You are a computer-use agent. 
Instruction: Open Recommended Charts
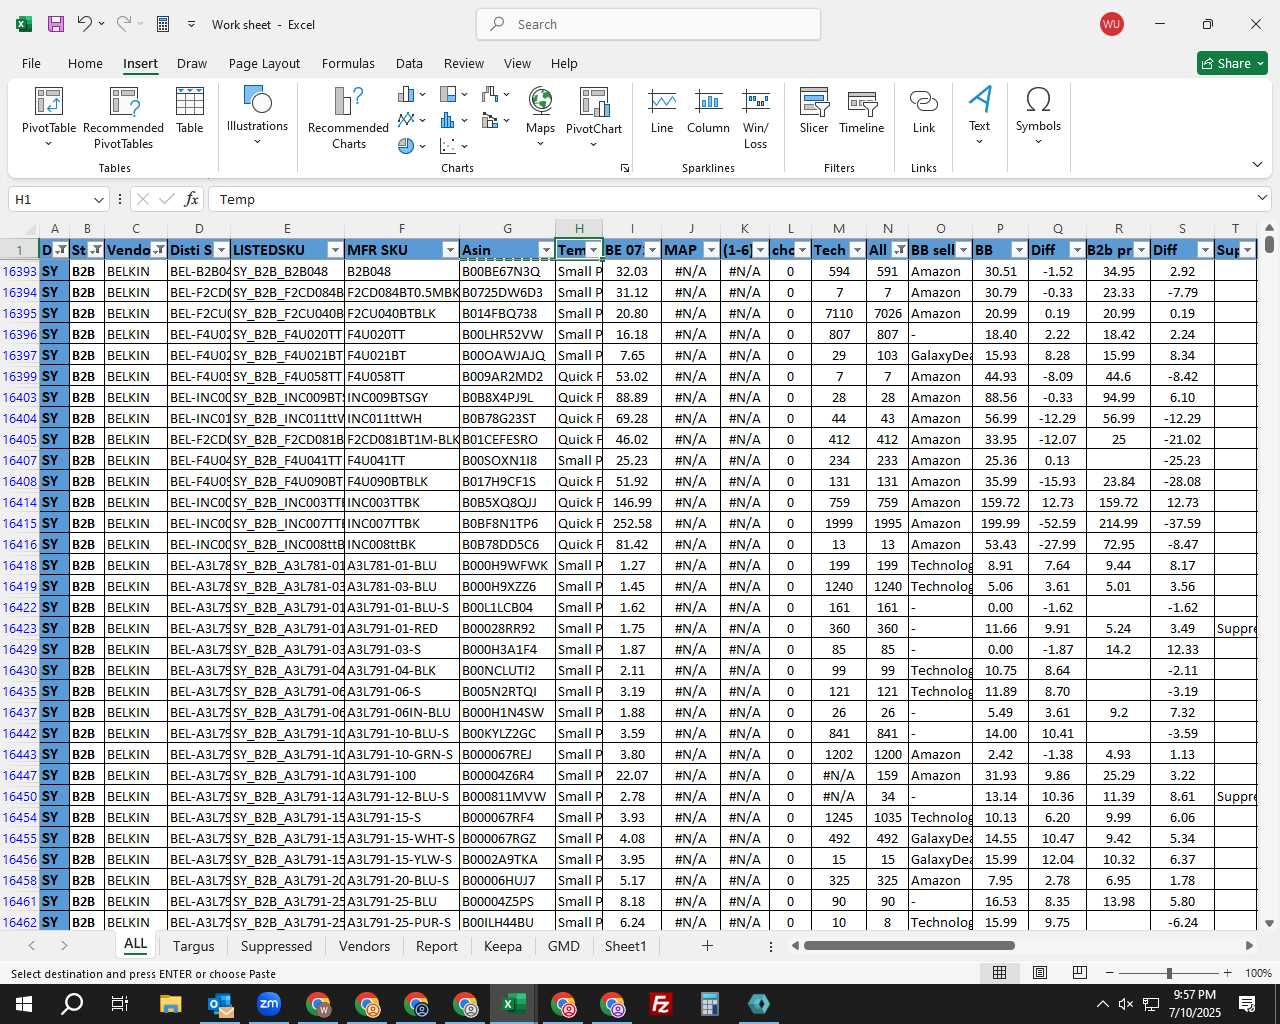(348, 117)
